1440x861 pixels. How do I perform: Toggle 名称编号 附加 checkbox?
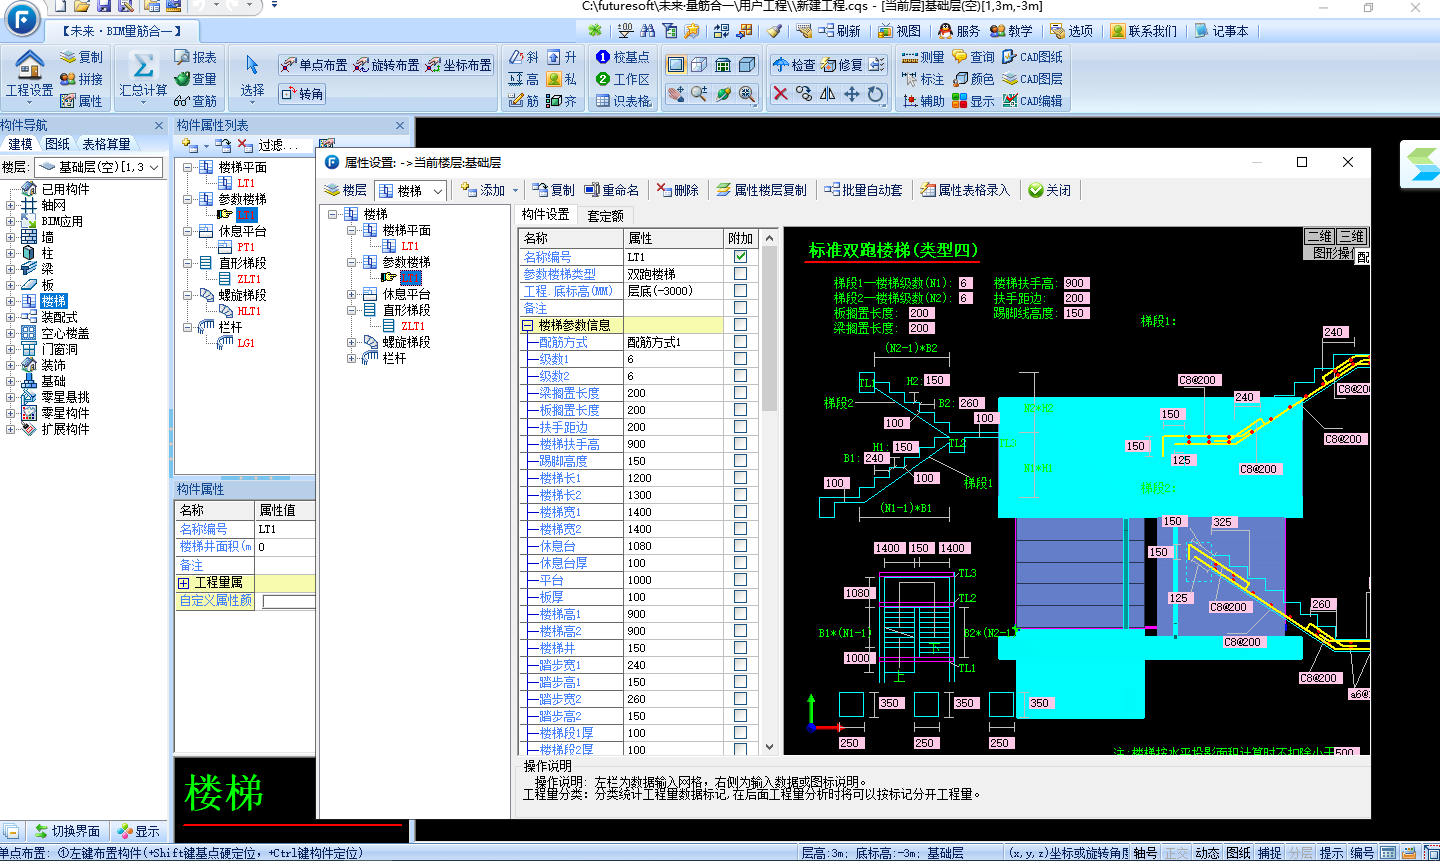click(740, 256)
